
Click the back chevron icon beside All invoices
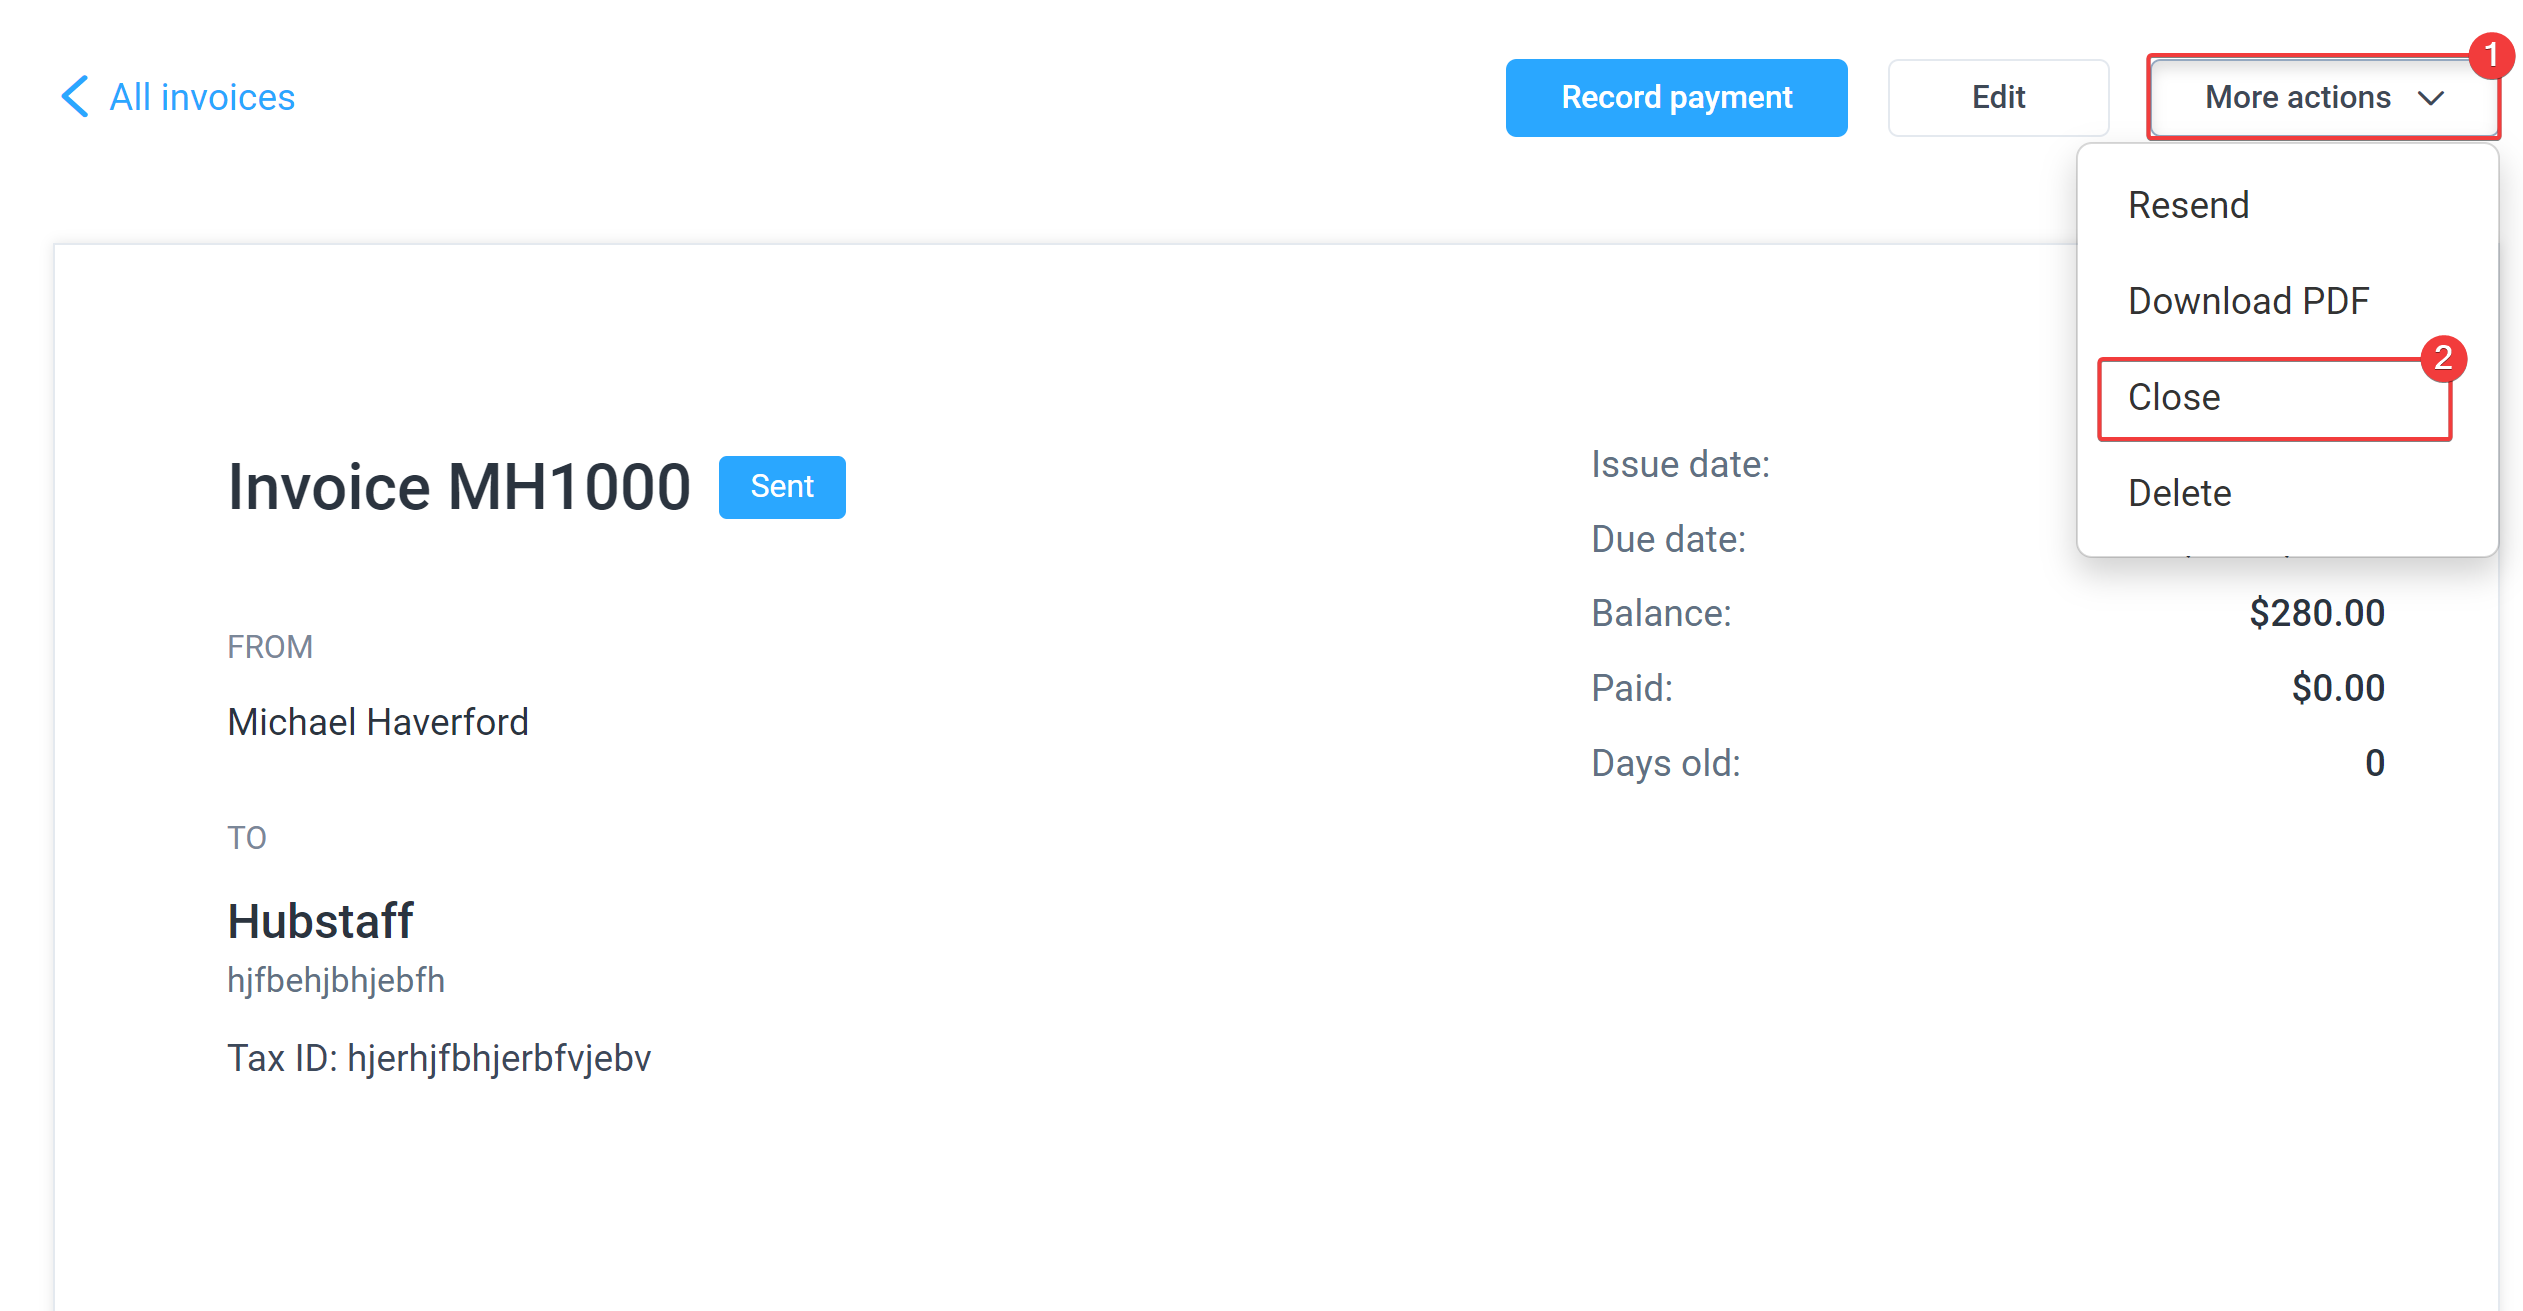(75, 96)
